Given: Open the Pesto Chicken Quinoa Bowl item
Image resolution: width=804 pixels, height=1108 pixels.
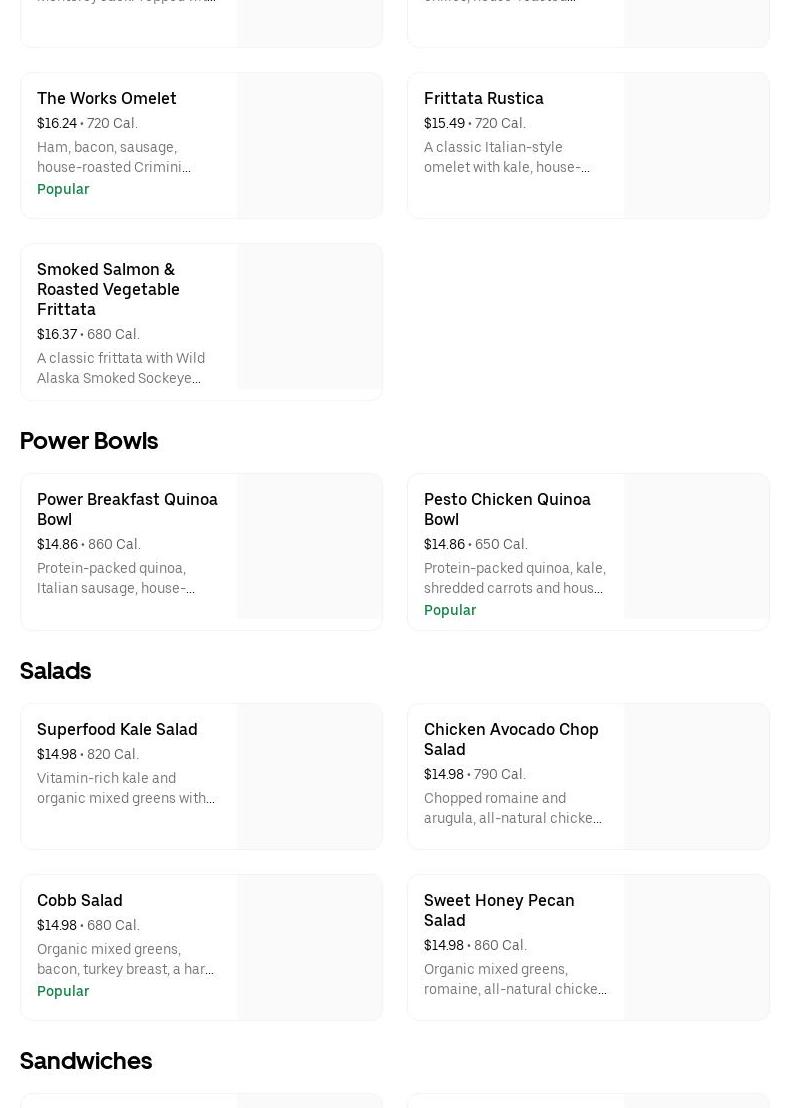Looking at the screenshot, I should [507, 509].
